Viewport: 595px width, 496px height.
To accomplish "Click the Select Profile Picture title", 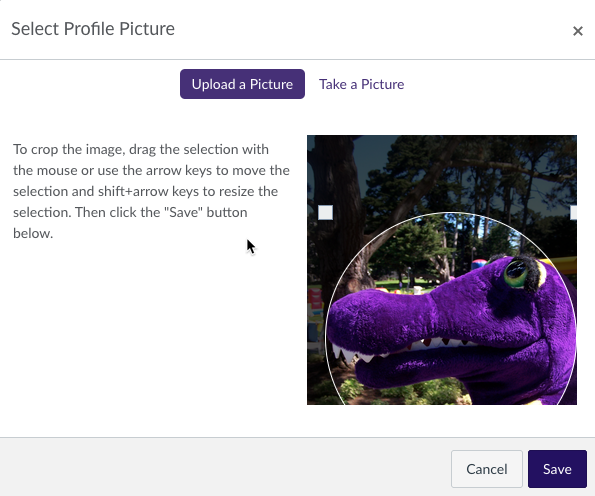I will [93, 29].
